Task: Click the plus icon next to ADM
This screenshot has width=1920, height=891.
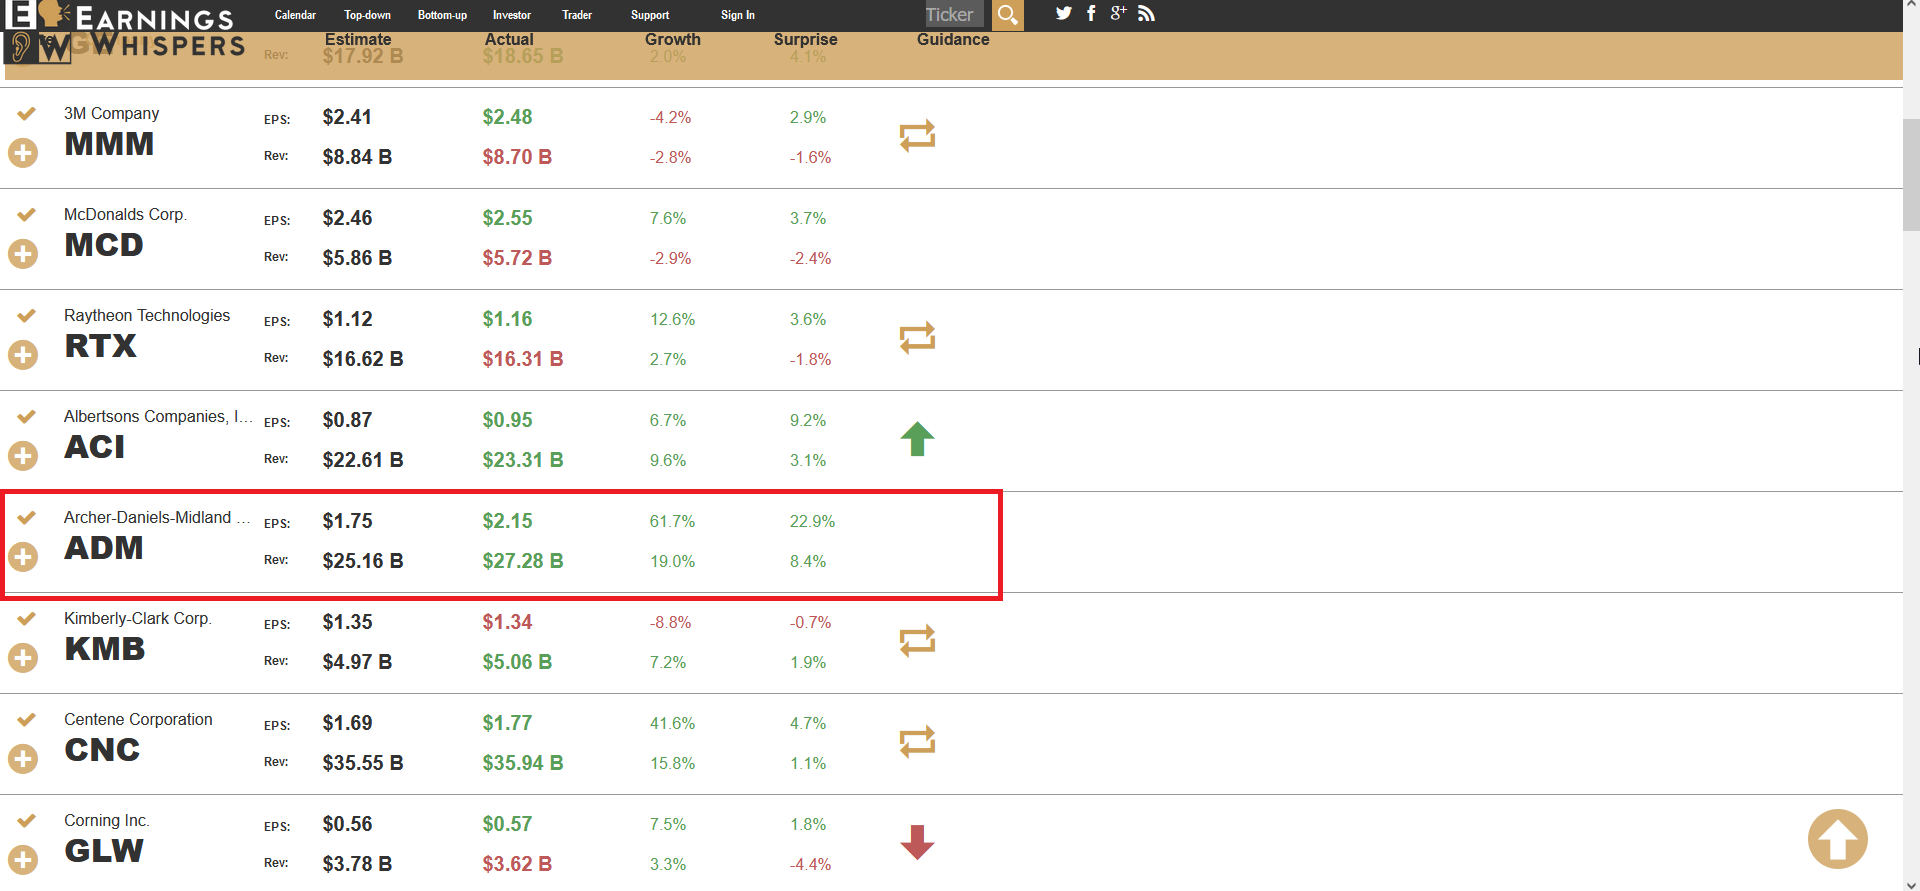Action: point(23,557)
